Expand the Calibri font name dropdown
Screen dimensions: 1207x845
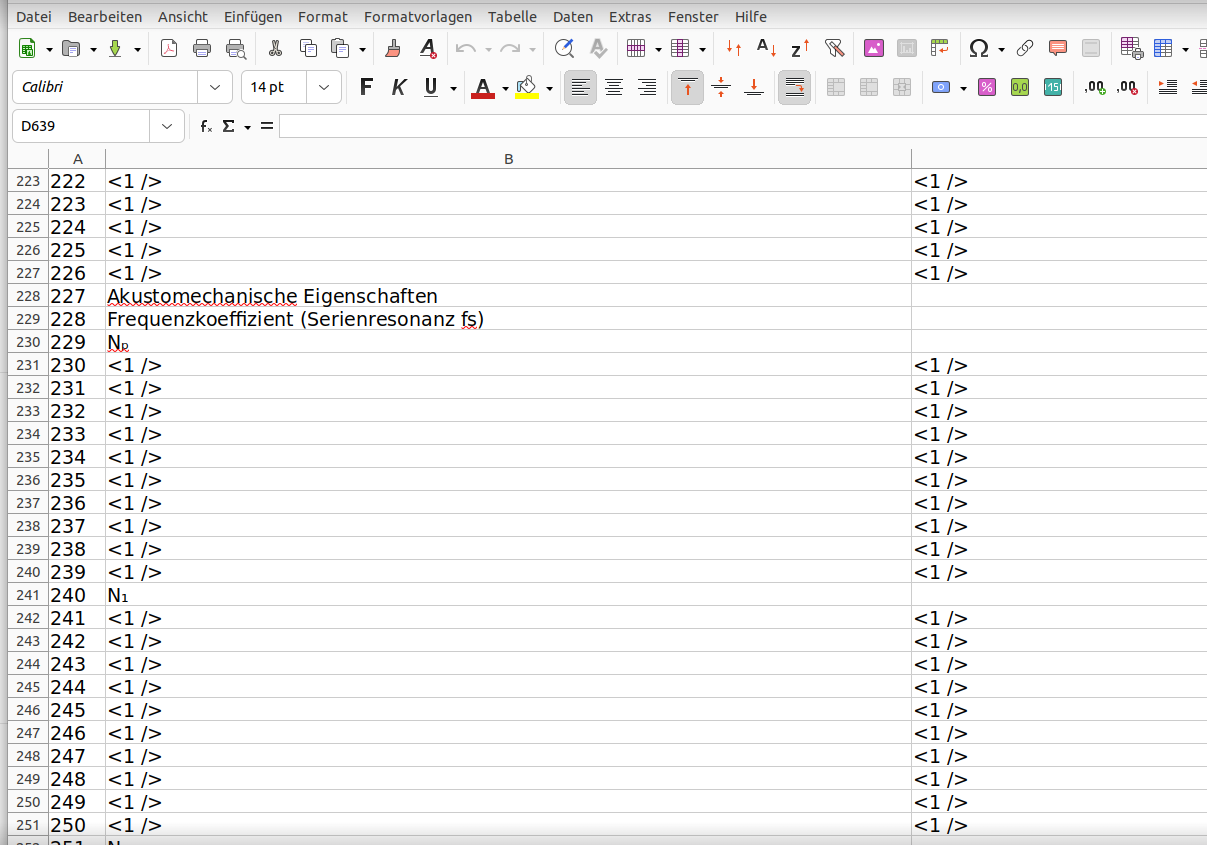click(x=215, y=88)
